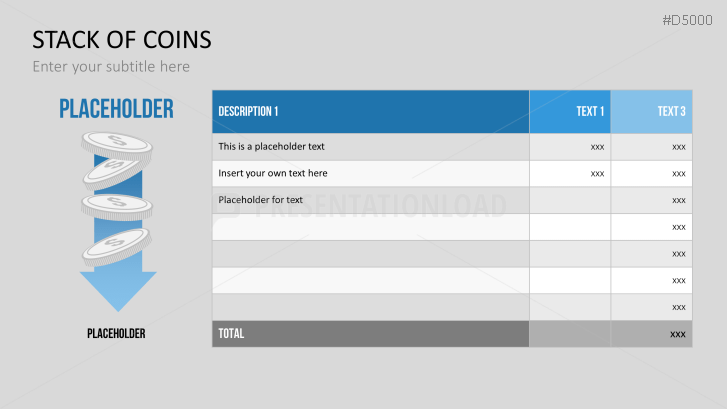
Task: Click the black PLACEHOLDER label below arrow
Action: pyautogui.click(x=116, y=333)
